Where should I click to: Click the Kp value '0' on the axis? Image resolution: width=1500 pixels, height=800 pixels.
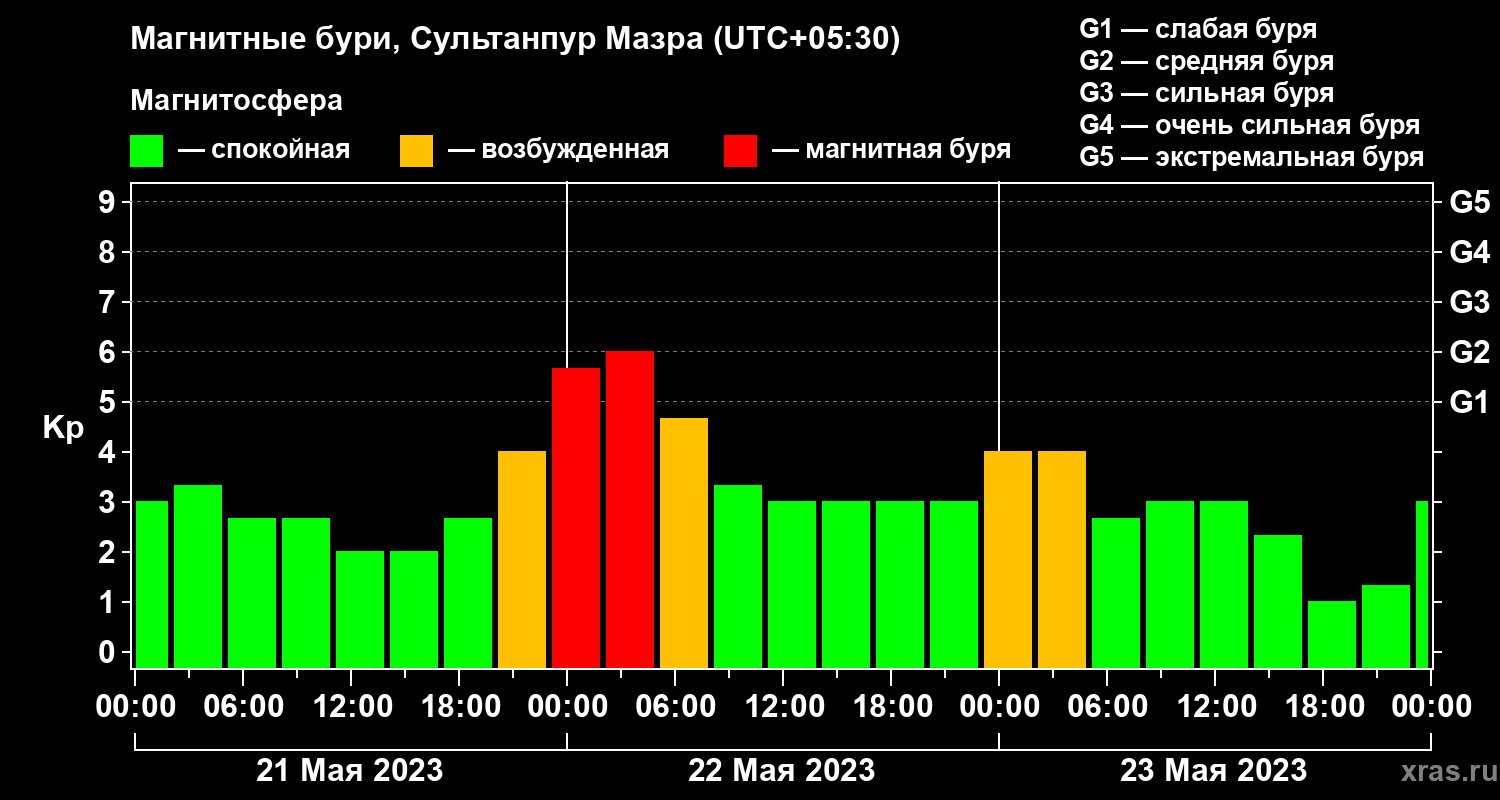tap(109, 652)
